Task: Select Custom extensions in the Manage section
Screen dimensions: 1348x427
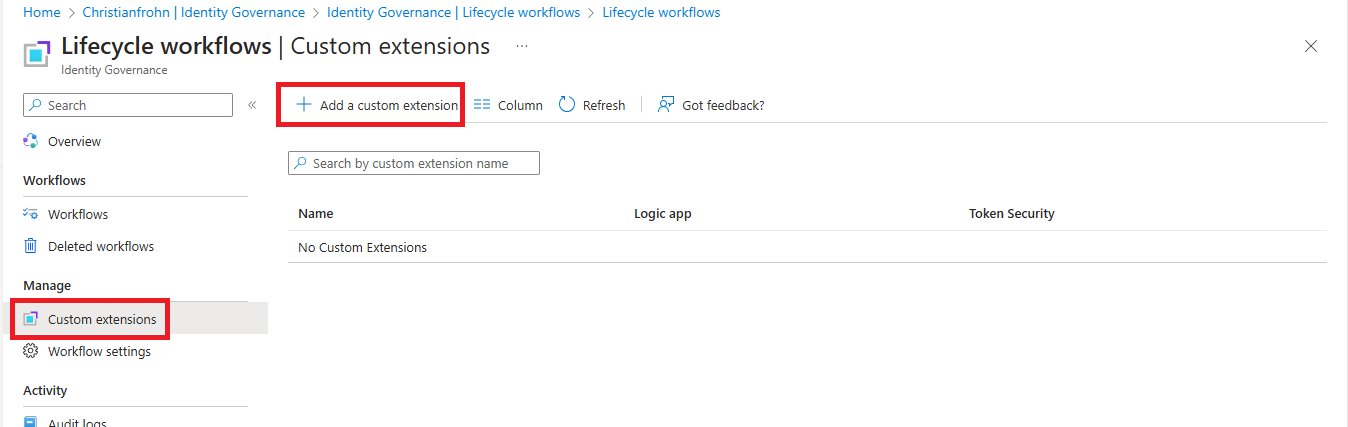Action: click(x=101, y=319)
